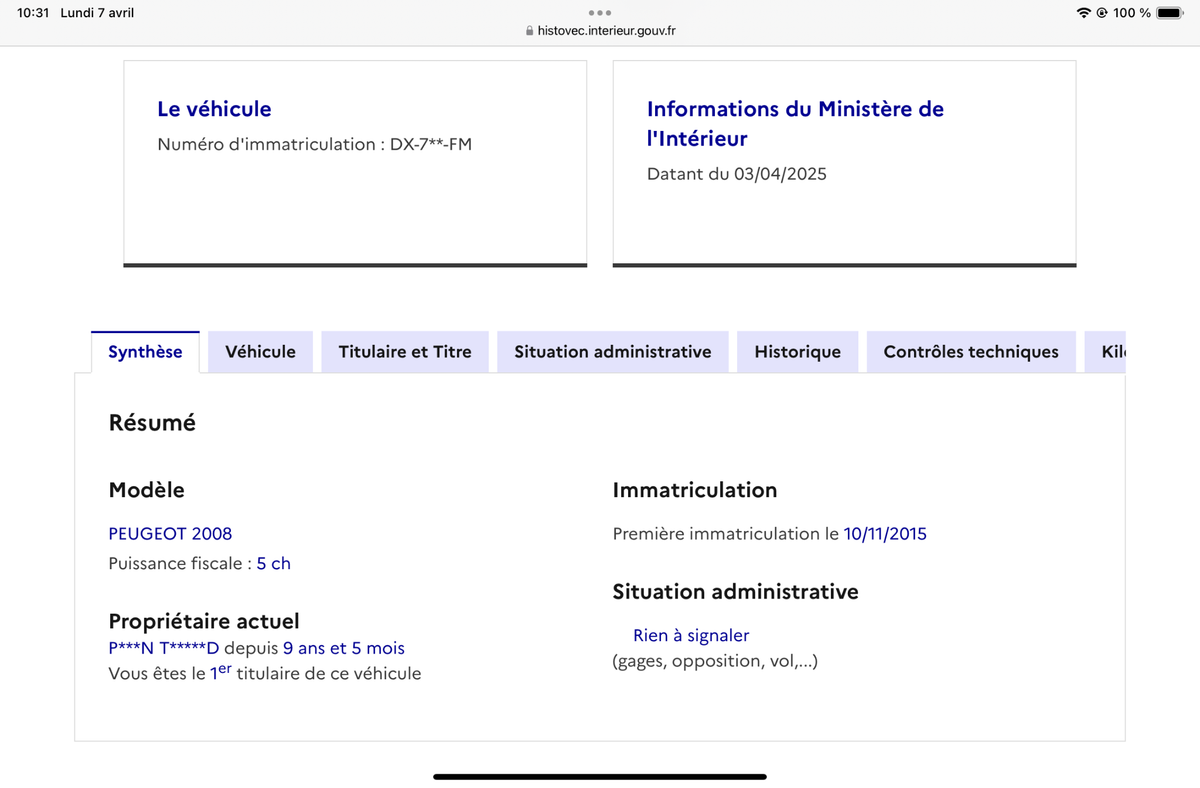Viewport: 1200px width, 788px height.
Task: Tap the orientation lock status icon
Action: (x=1101, y=13)
